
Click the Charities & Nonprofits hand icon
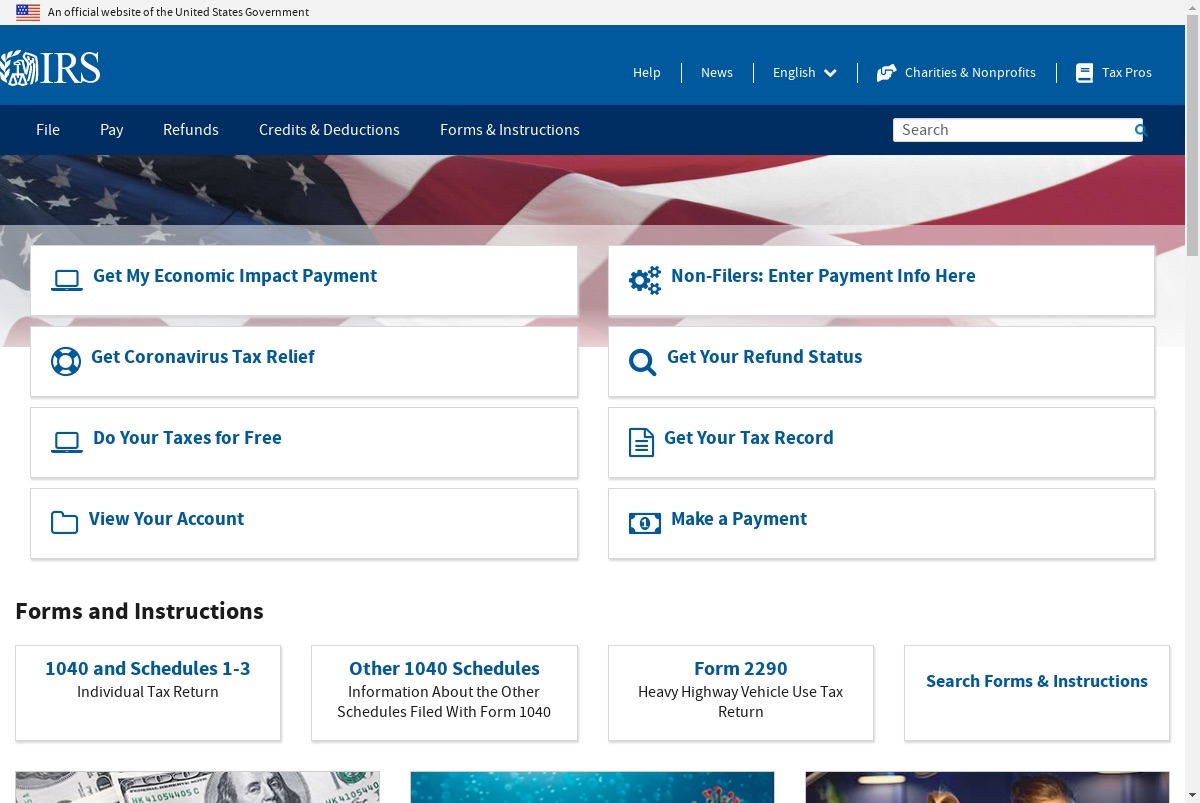886,73
